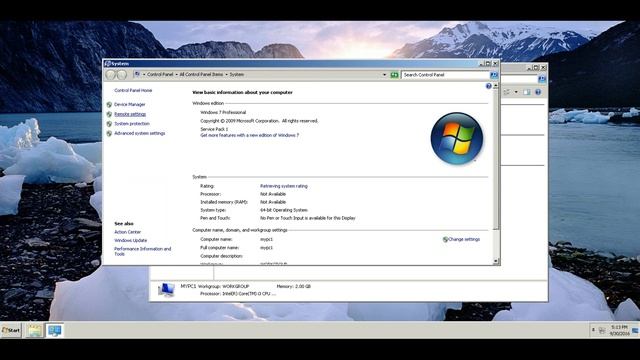Expand the arrow before System breadcrumb
Image resolution: width=640 pixels, height=360 pixels.
pyautogui.click(x=226, y=75)
